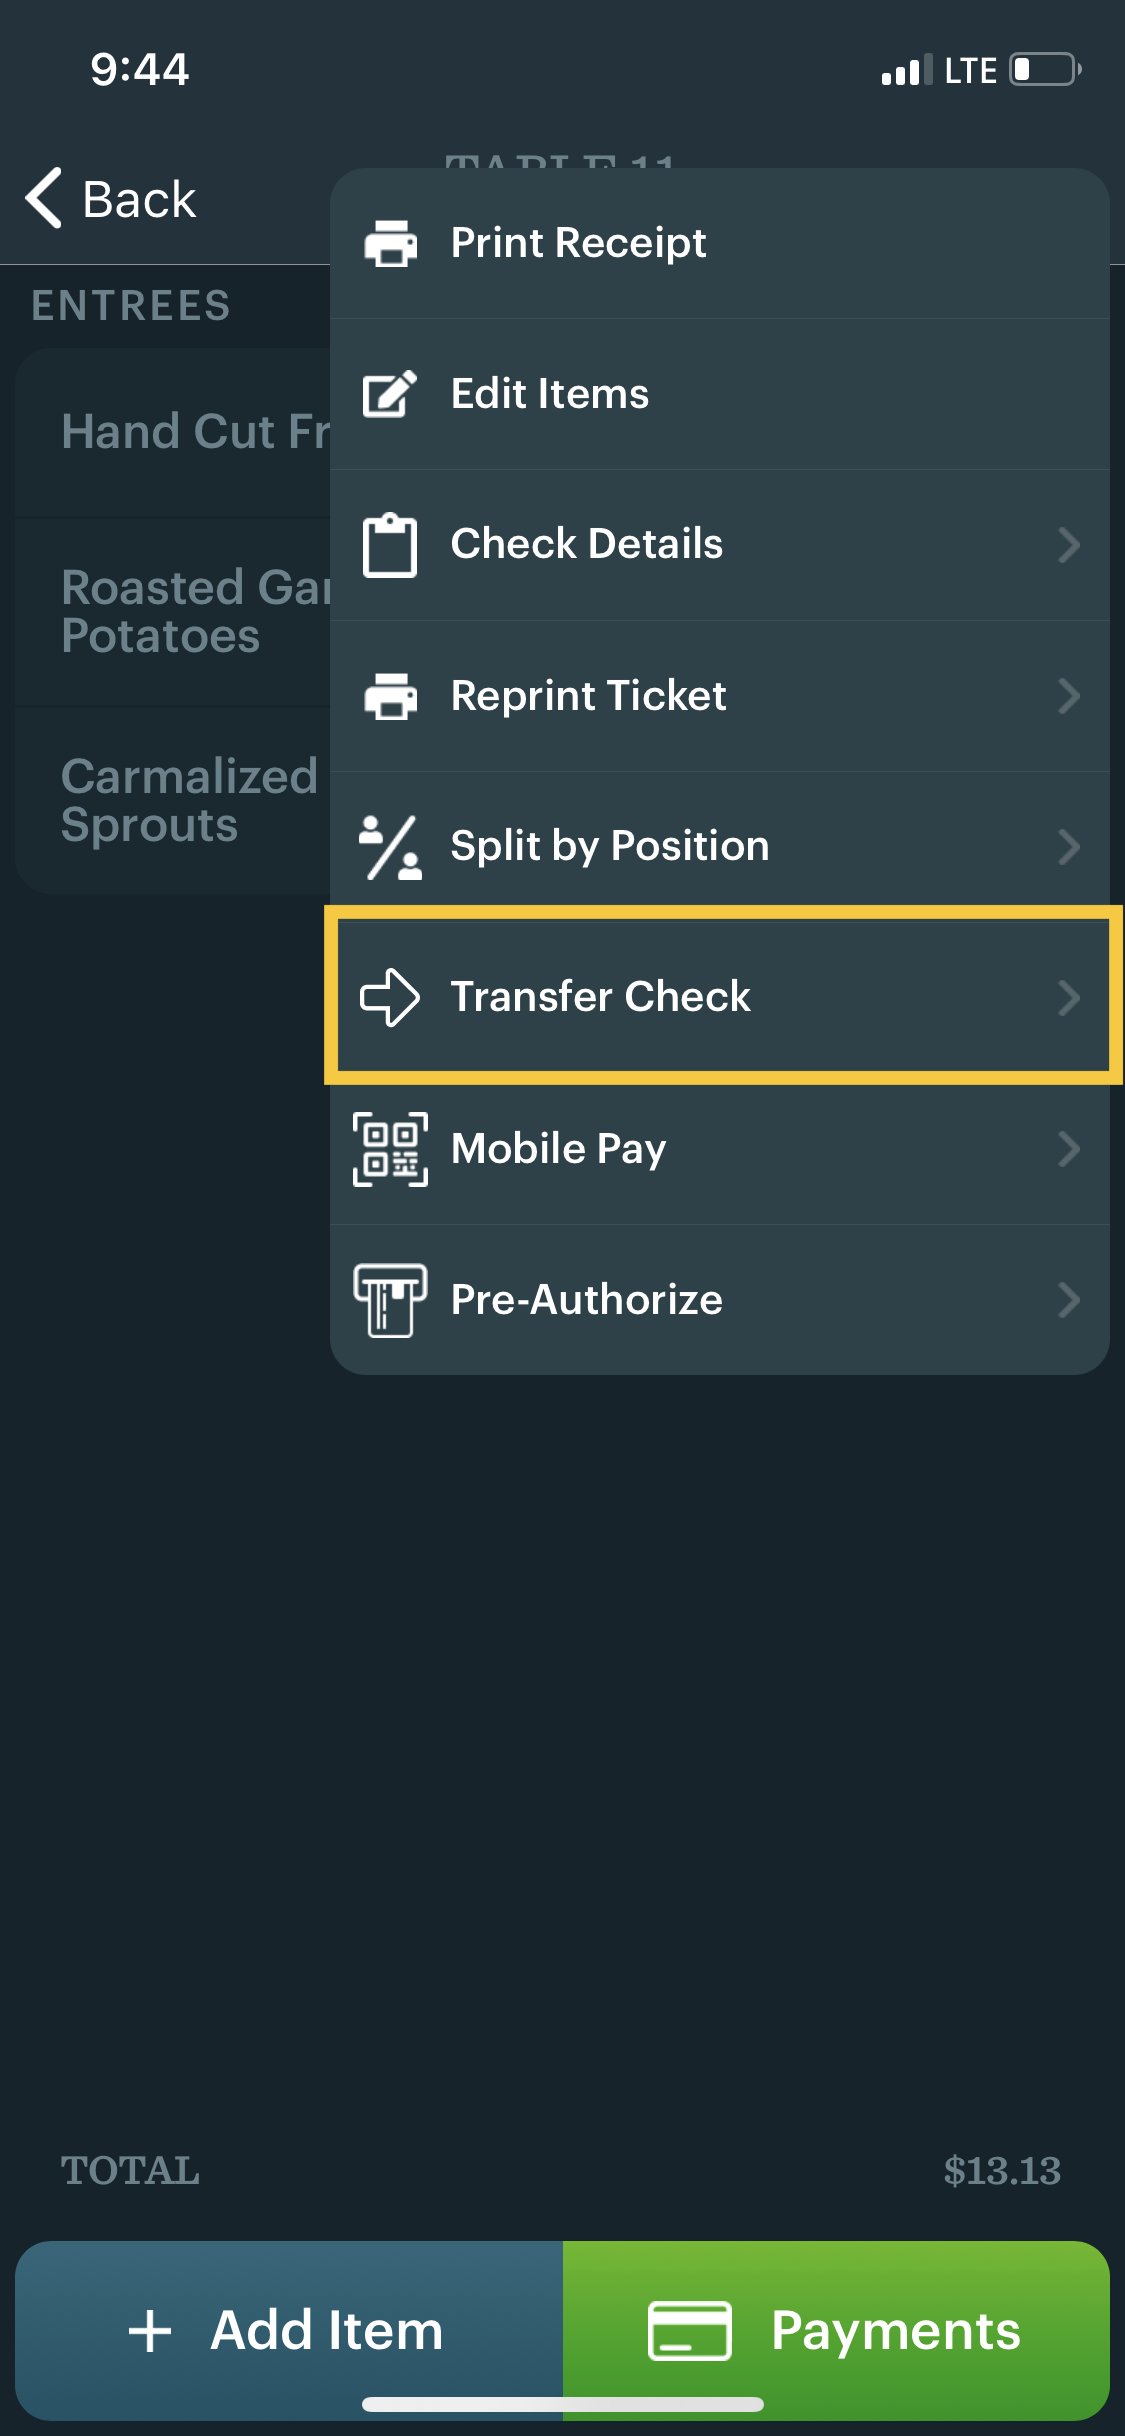Select the card reader icon next to Pre-Authorize
Viewport: 1125px width, 2436px height.
(x=390, y=1299)
